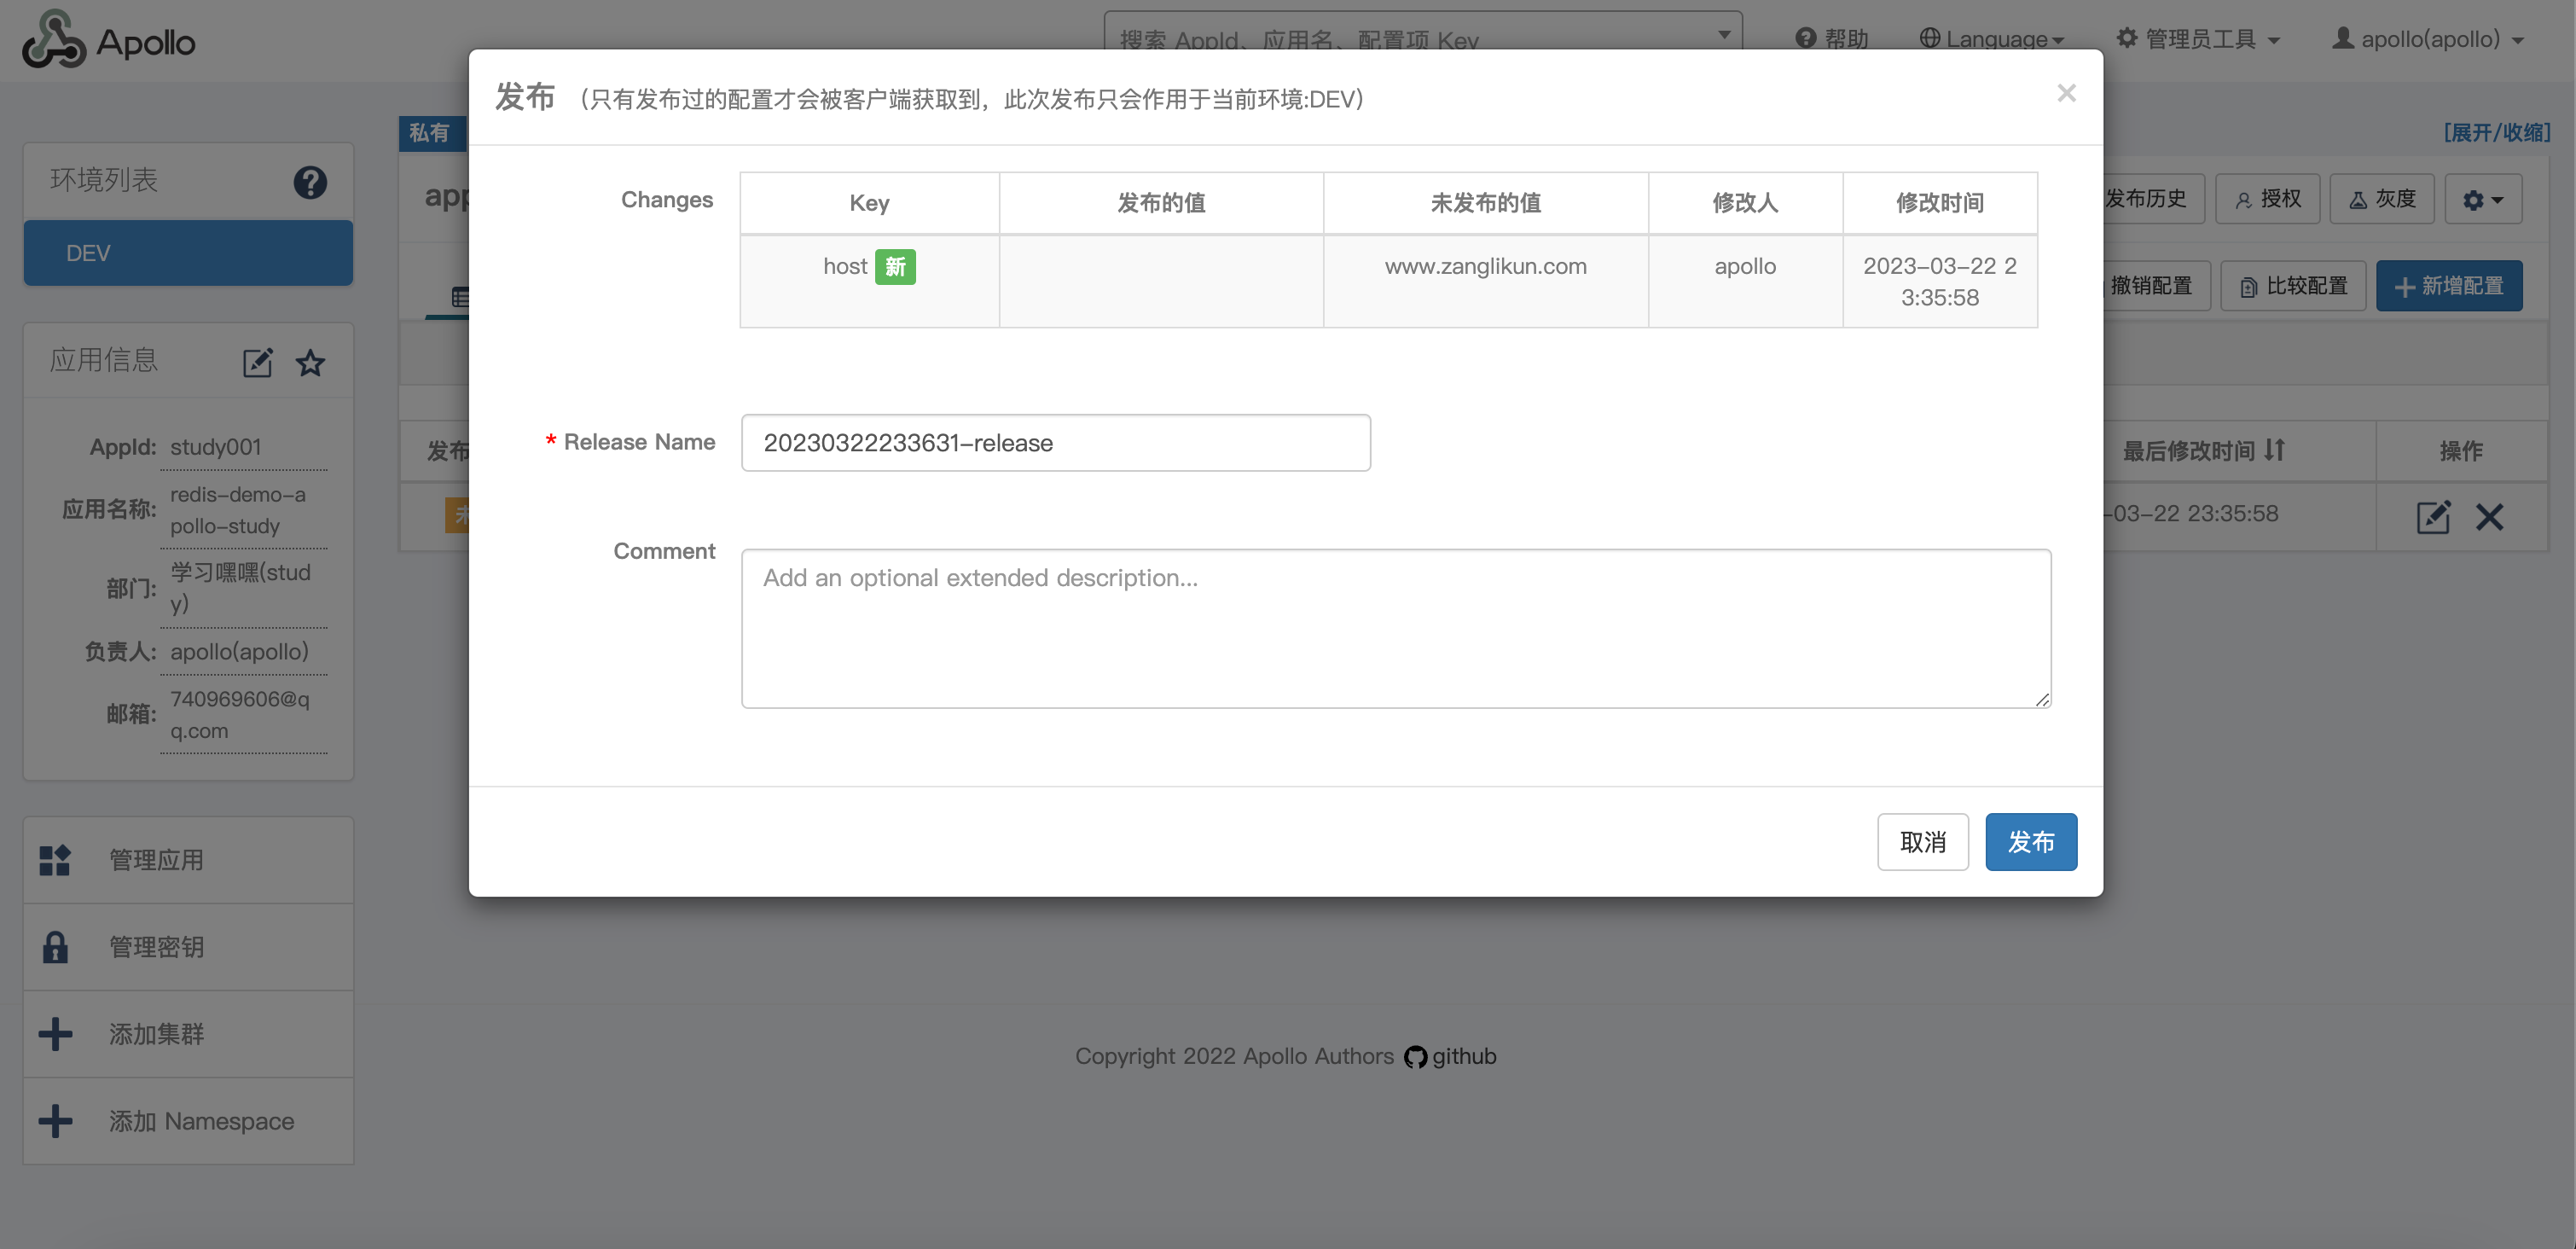Click 取消 to cancel the release
This screenshot has width=2576, height=1249.
point(1922,842)
